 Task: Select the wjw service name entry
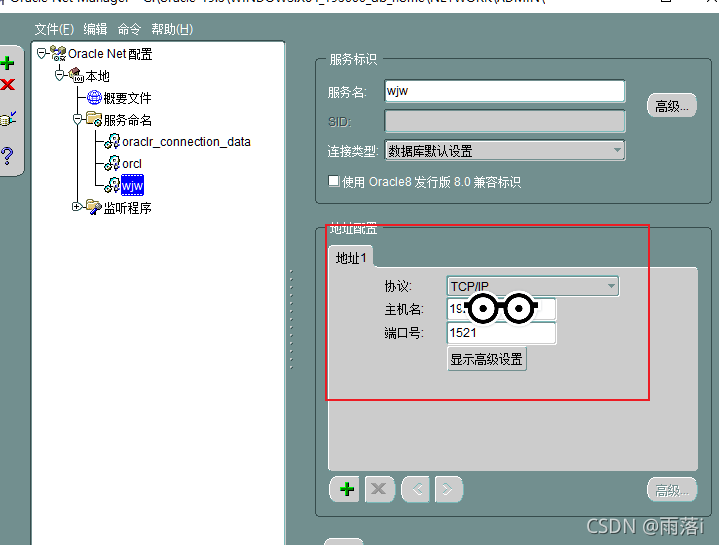[x=132, y=185]
